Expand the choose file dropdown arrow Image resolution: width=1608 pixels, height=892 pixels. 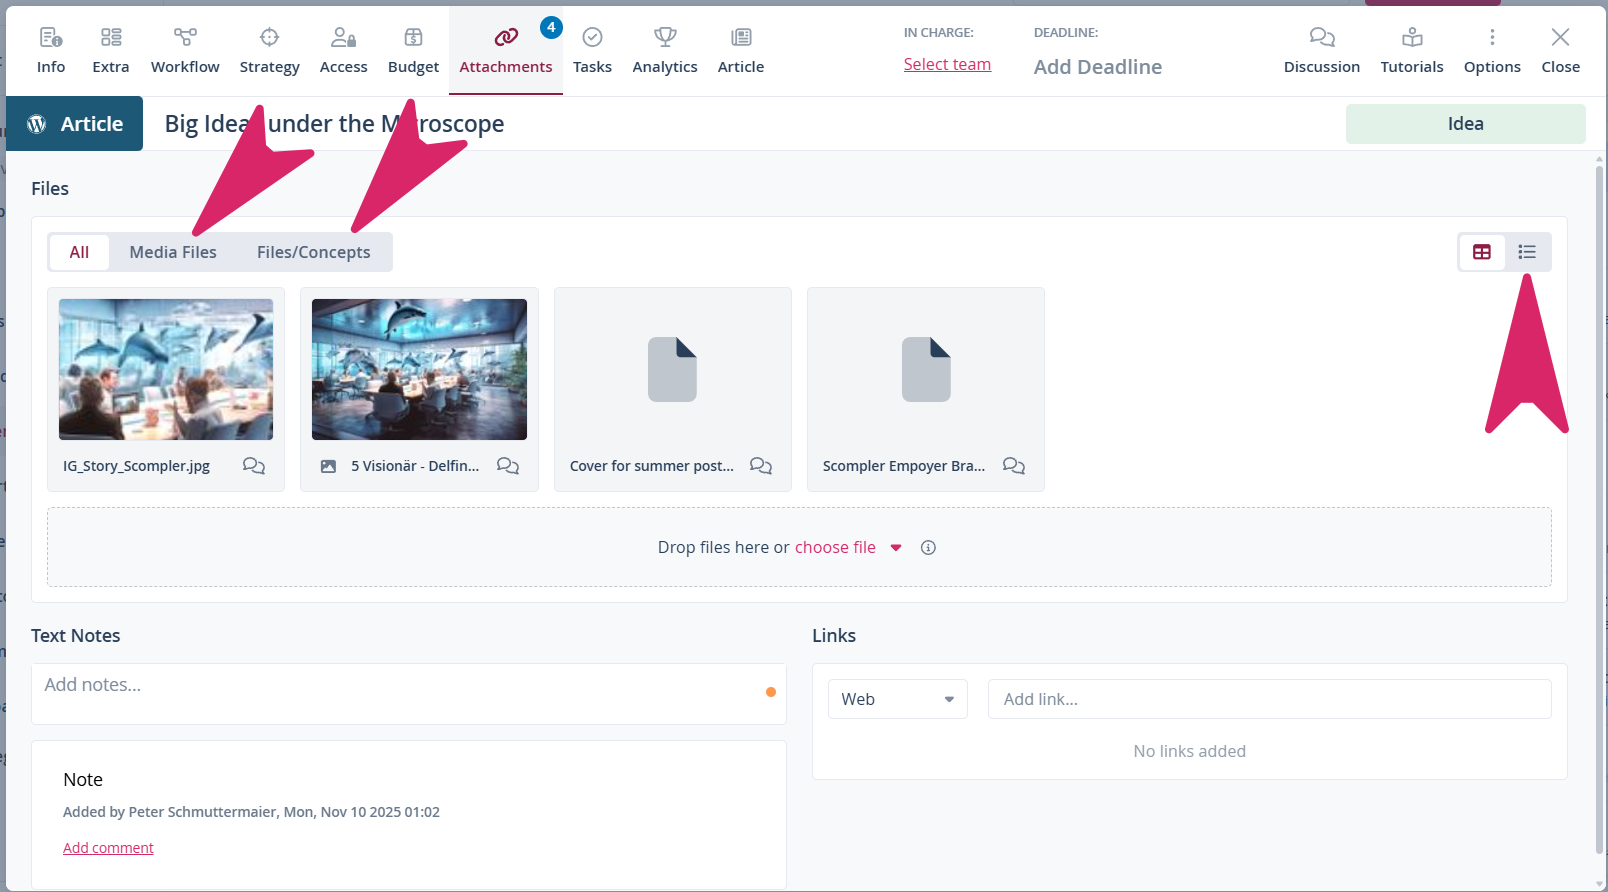[x=896, y=548]
